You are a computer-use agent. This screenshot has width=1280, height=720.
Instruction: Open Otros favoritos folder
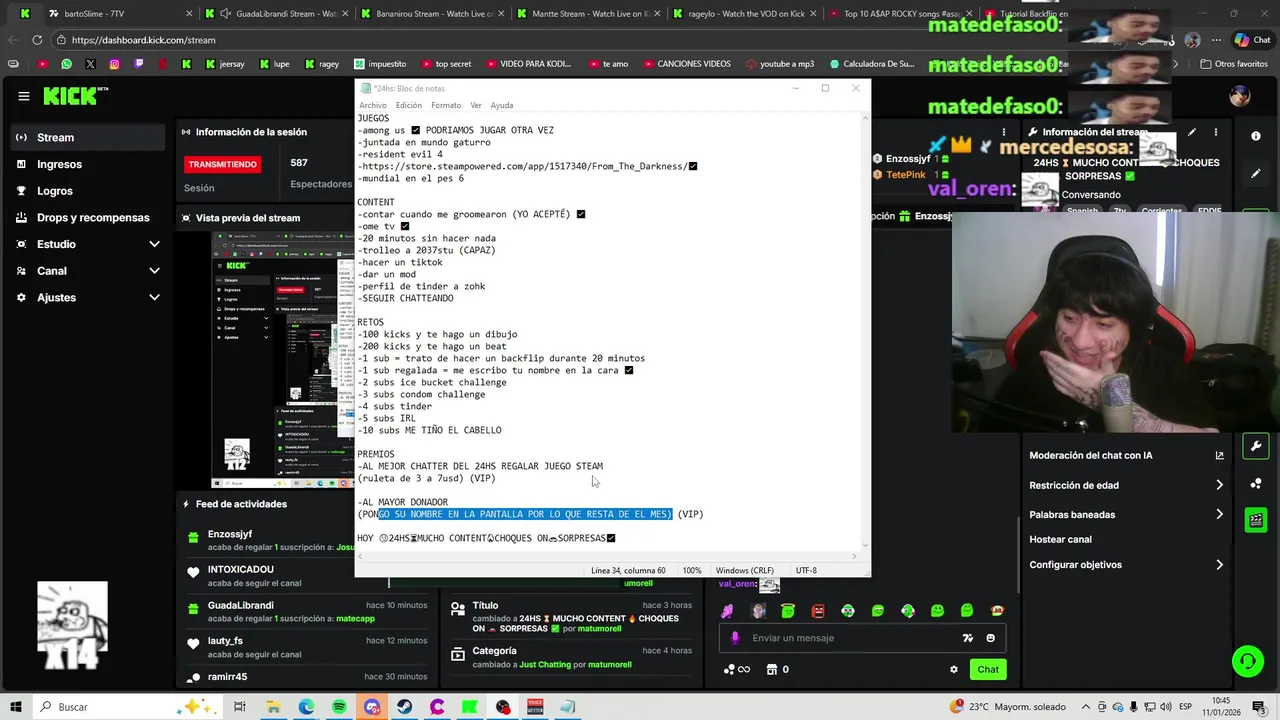(1233, 64)
